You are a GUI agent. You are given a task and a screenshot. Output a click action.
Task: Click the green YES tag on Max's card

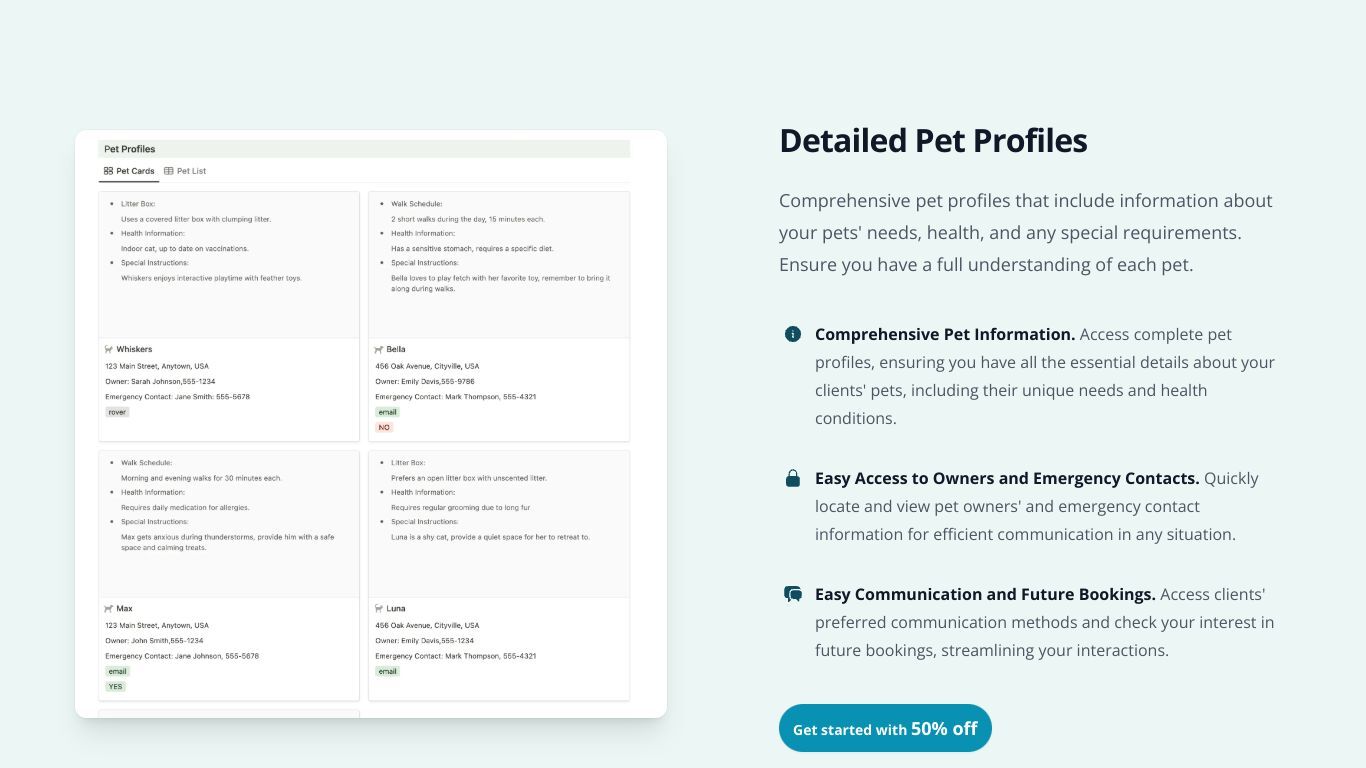click(x=116, y=687)
